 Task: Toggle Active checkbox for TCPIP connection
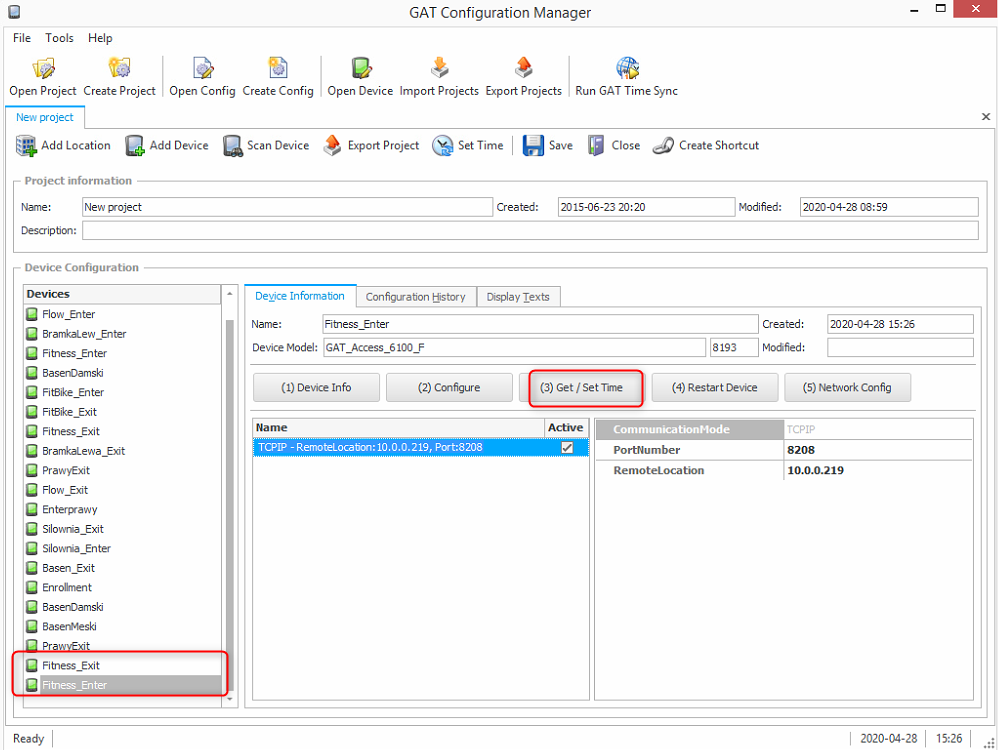click(x=567, y=448)
